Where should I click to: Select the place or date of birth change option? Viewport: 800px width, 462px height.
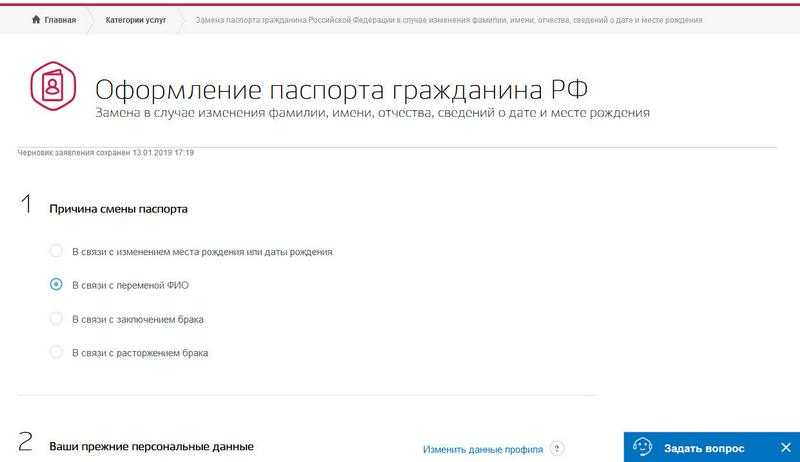(x=57, y=251)
